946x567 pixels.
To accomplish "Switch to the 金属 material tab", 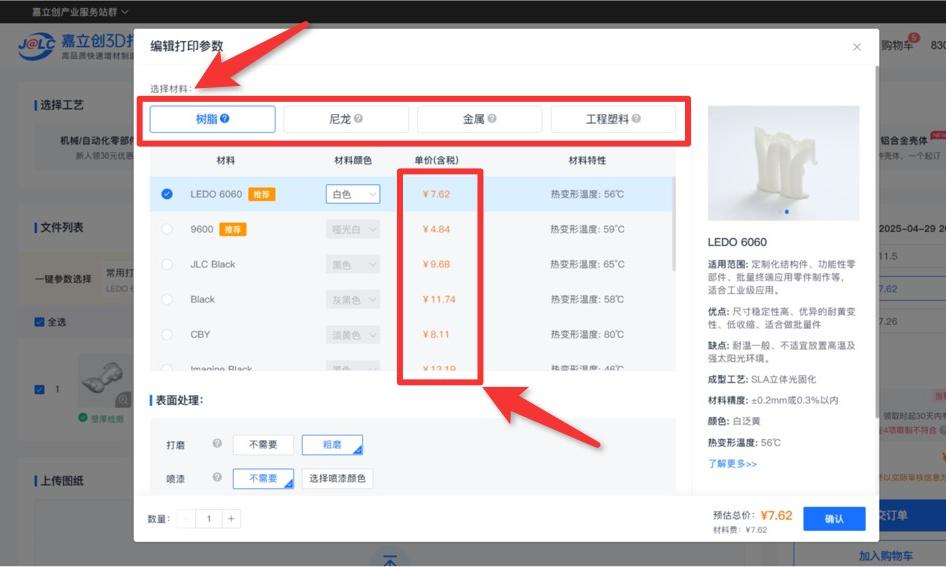I will click(x=480, y=119).
